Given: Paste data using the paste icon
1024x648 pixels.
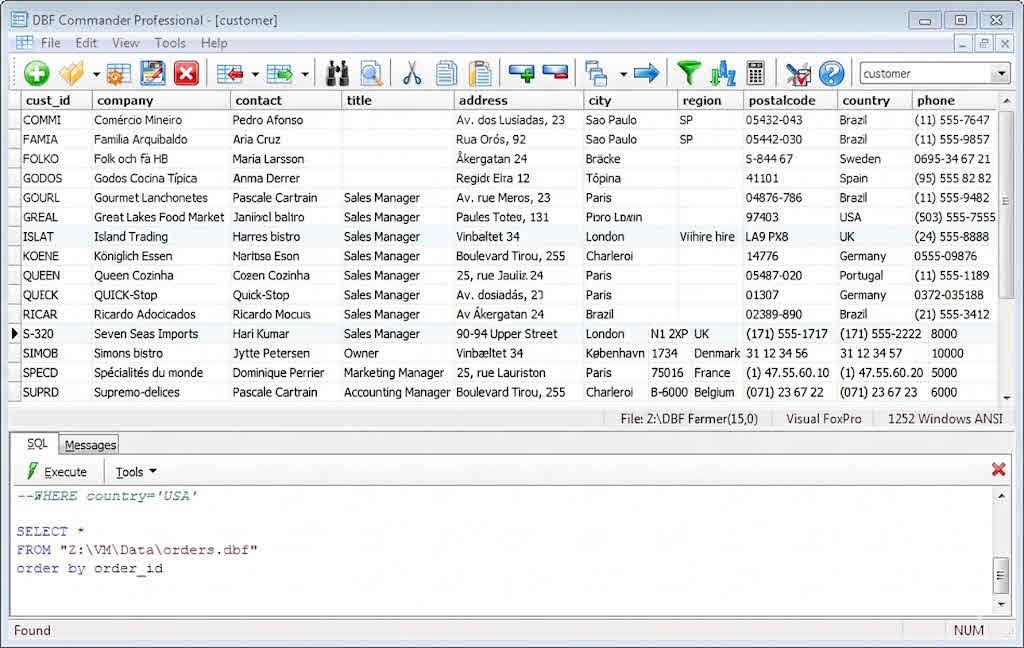Looking at the screenshot, I should pos(480,72).
